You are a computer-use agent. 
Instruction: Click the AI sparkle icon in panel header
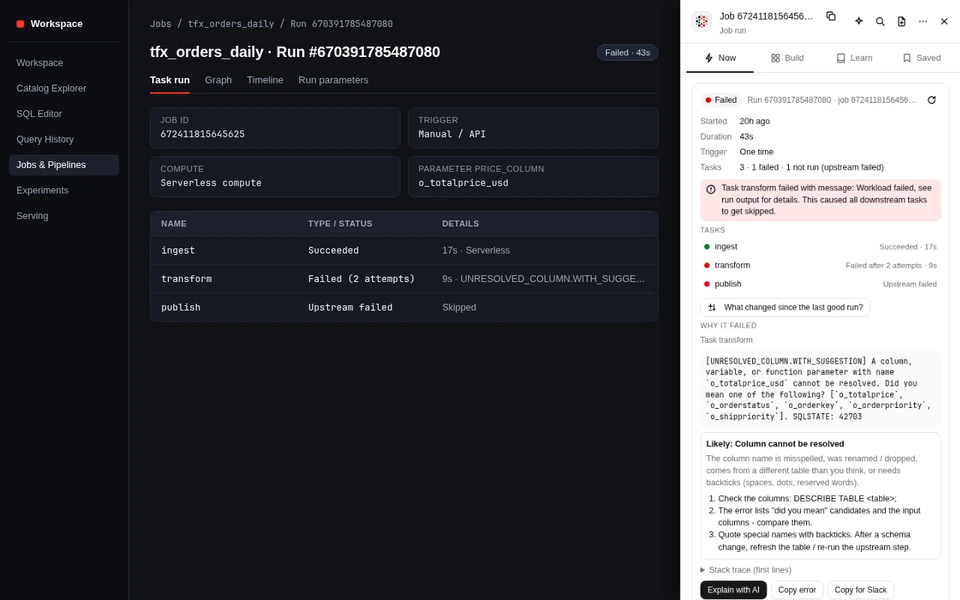coord(859,21)
